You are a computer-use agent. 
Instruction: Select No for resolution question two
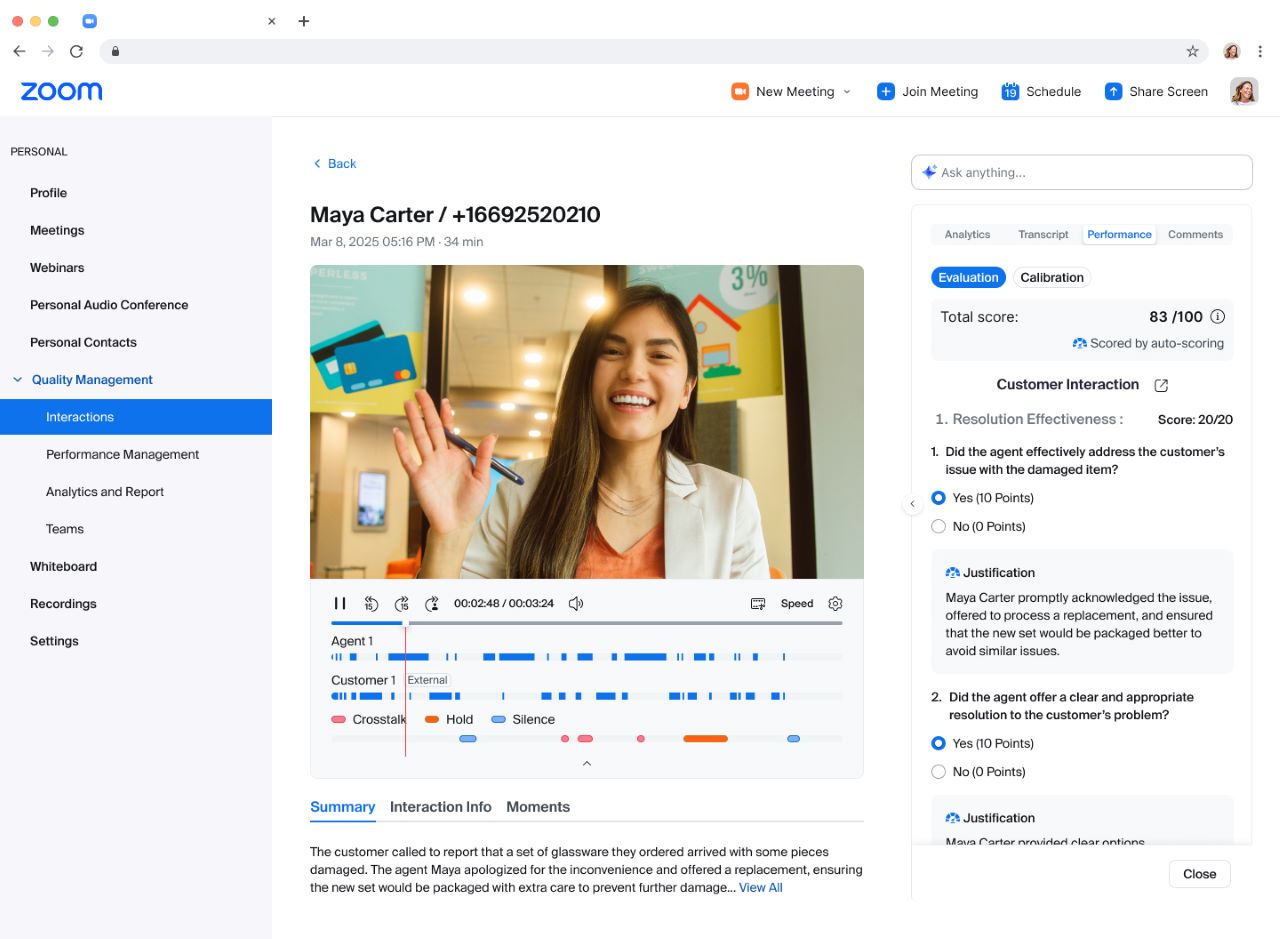938,771
